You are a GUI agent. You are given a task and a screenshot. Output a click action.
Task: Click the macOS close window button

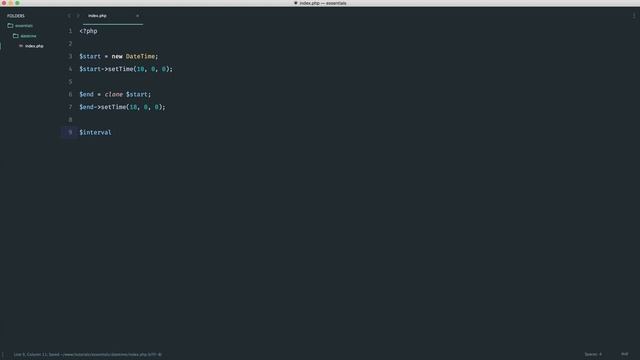pos(4,3)
